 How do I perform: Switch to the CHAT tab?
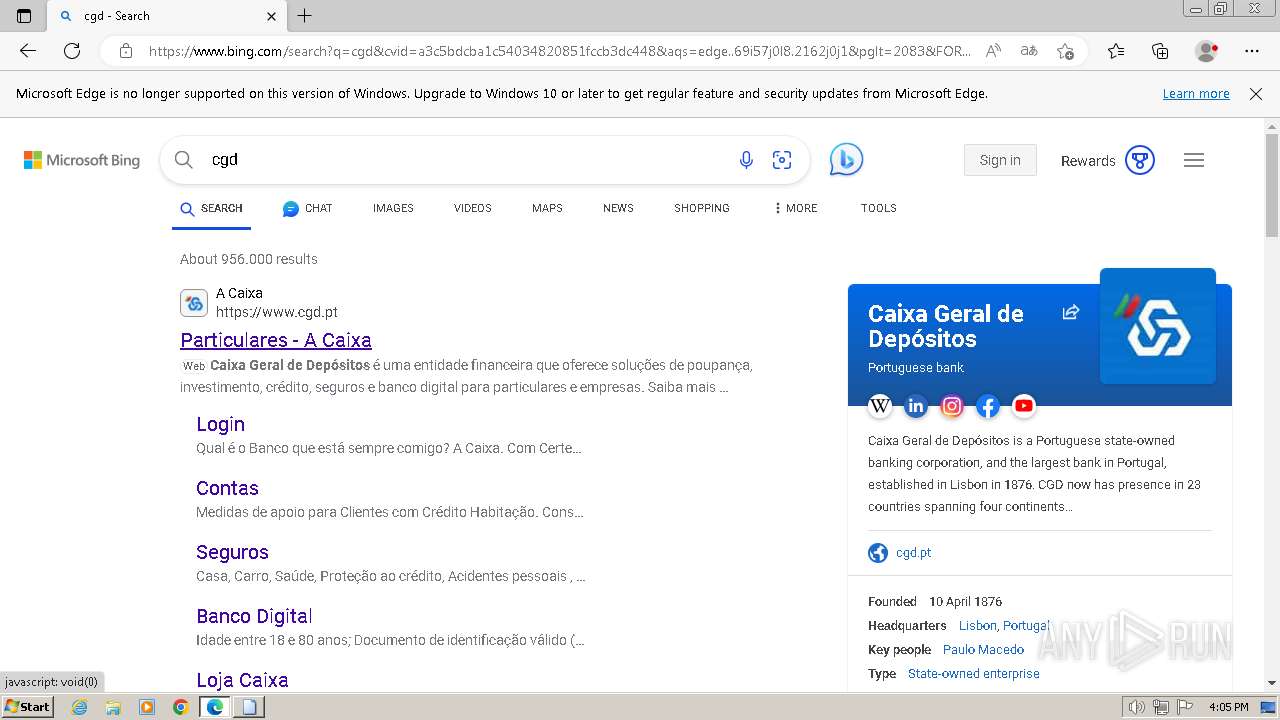(307, 208)
